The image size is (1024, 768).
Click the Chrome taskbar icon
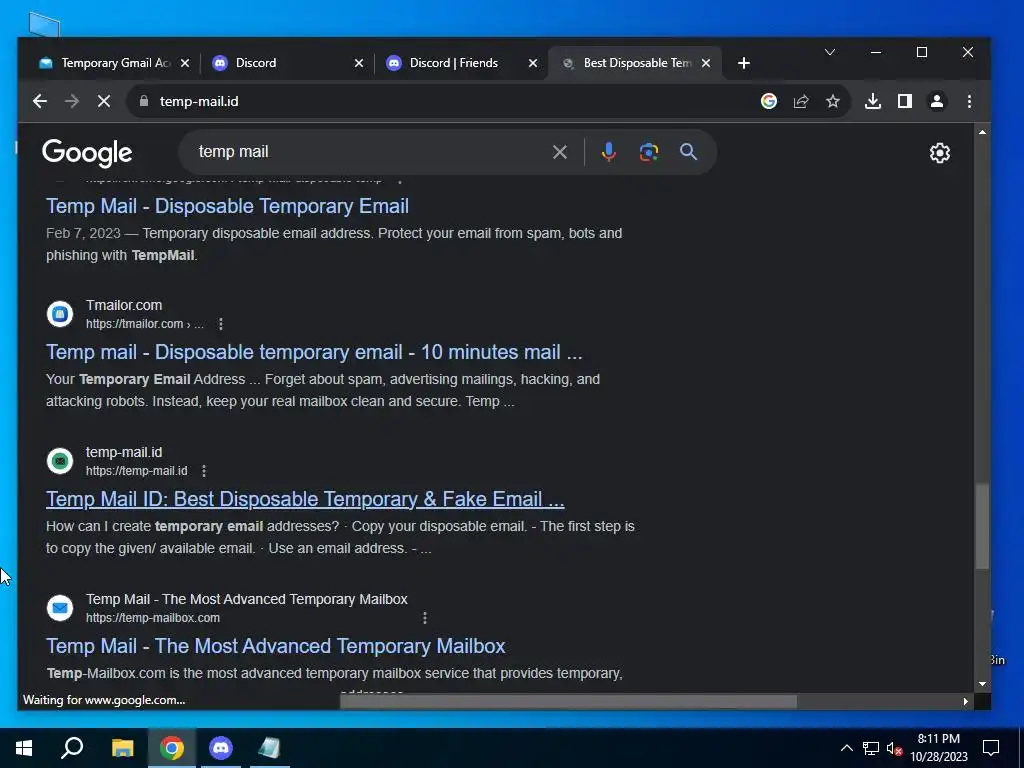tap(172, 748)
